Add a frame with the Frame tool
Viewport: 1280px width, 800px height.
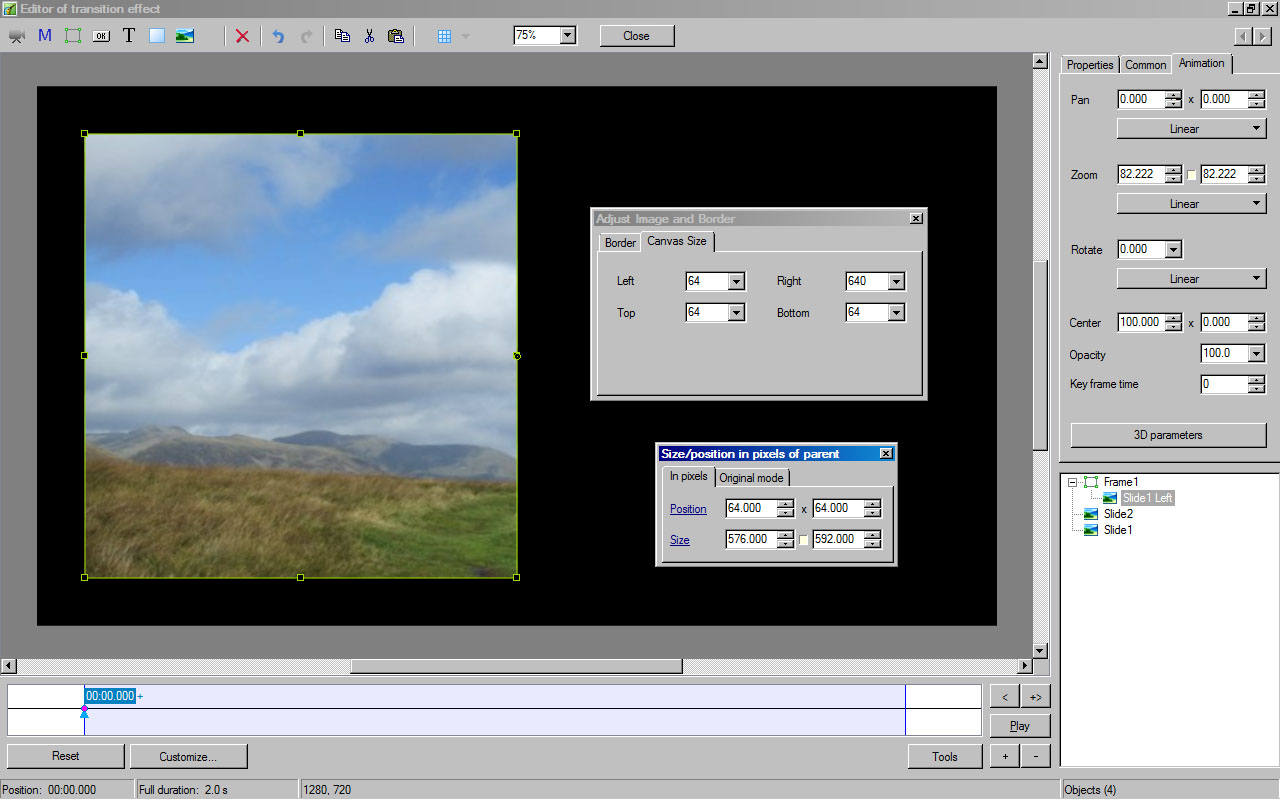click(x=73, y=36)
